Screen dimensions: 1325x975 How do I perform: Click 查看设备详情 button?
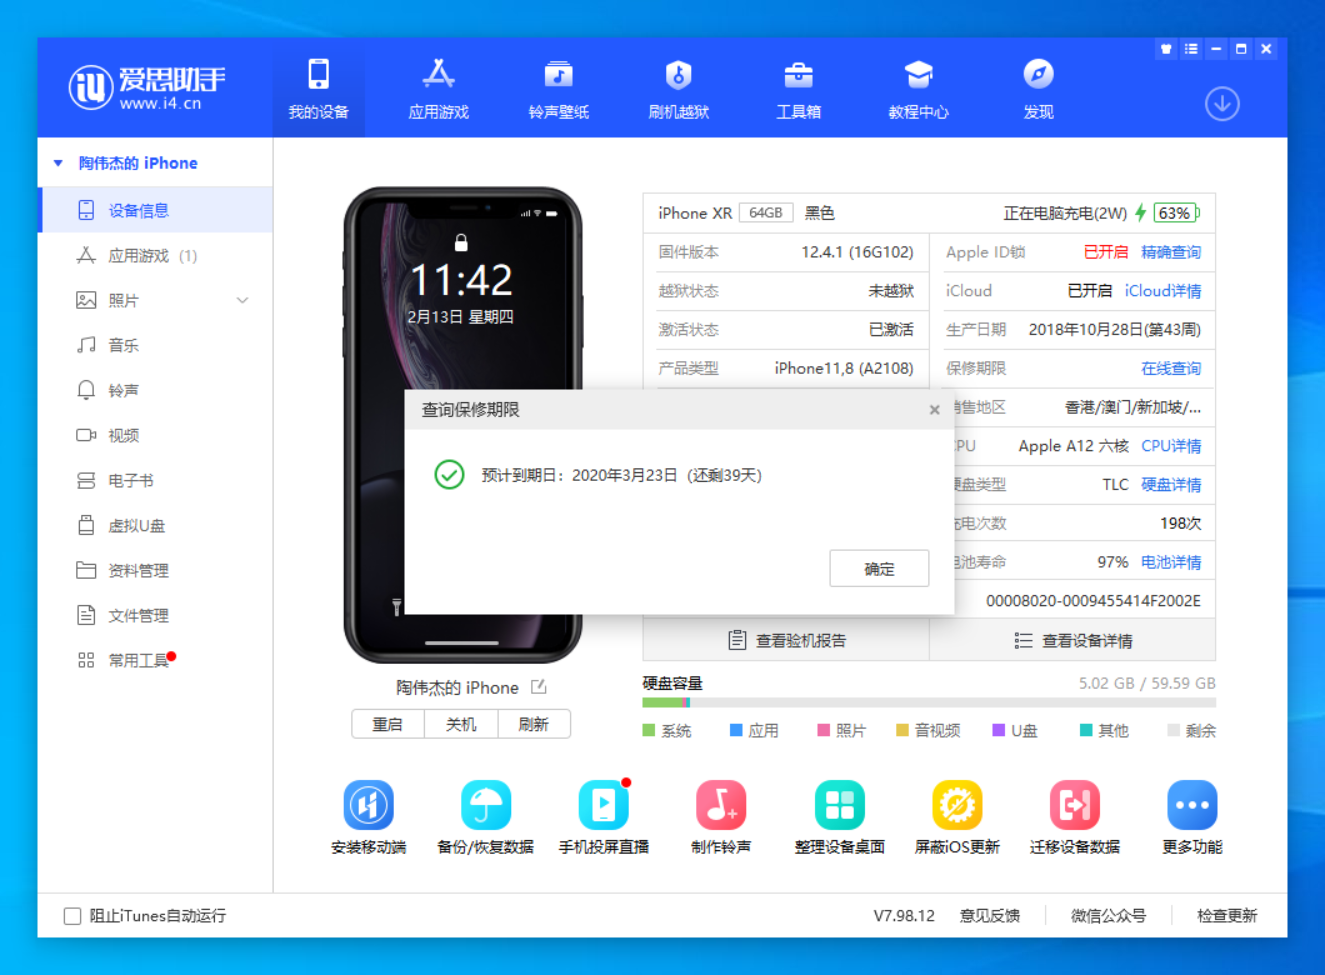tap(1072, 640)
